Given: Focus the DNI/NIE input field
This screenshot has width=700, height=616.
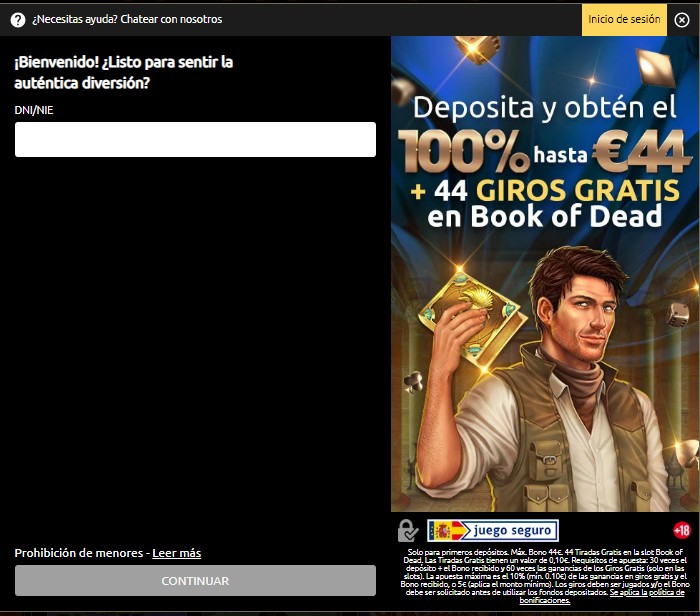Looking at the screenshot, I should tap(195, 139).
